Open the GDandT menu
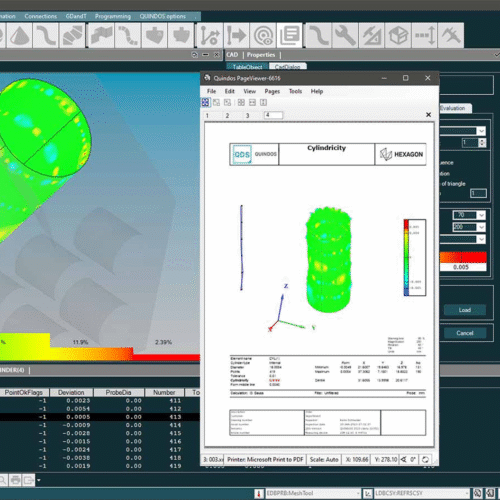 point(76,16)
